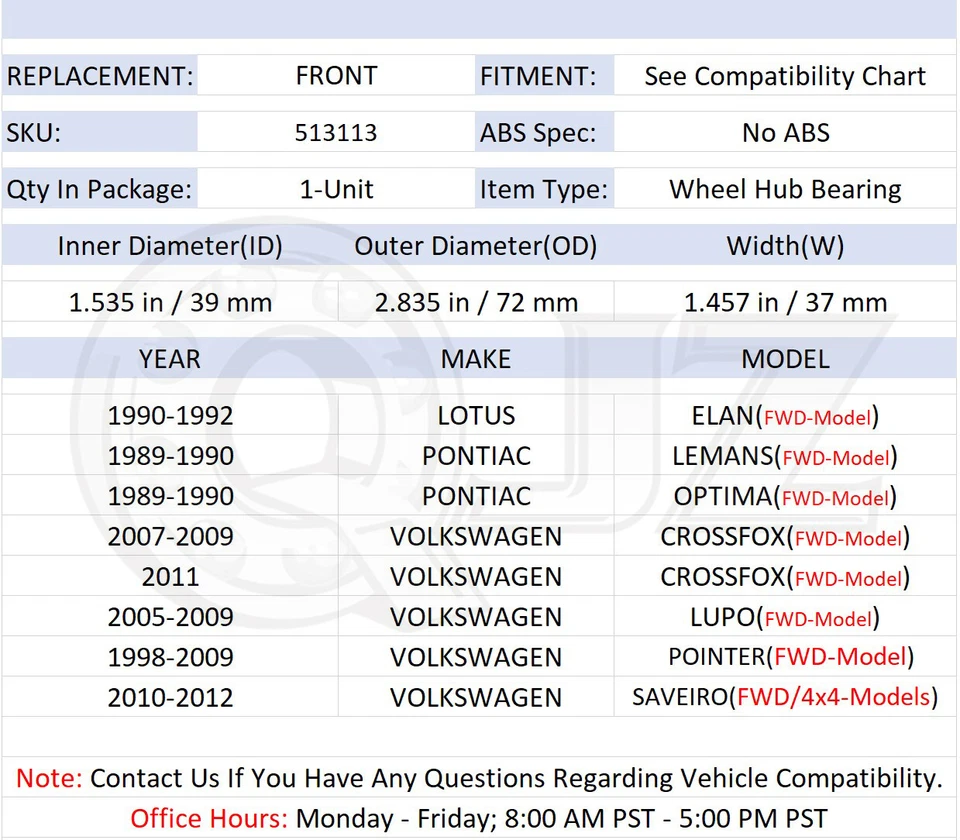Screen dimensions: 960x840
Task: Select the FRONT replacement value
Action: point(336,76)
